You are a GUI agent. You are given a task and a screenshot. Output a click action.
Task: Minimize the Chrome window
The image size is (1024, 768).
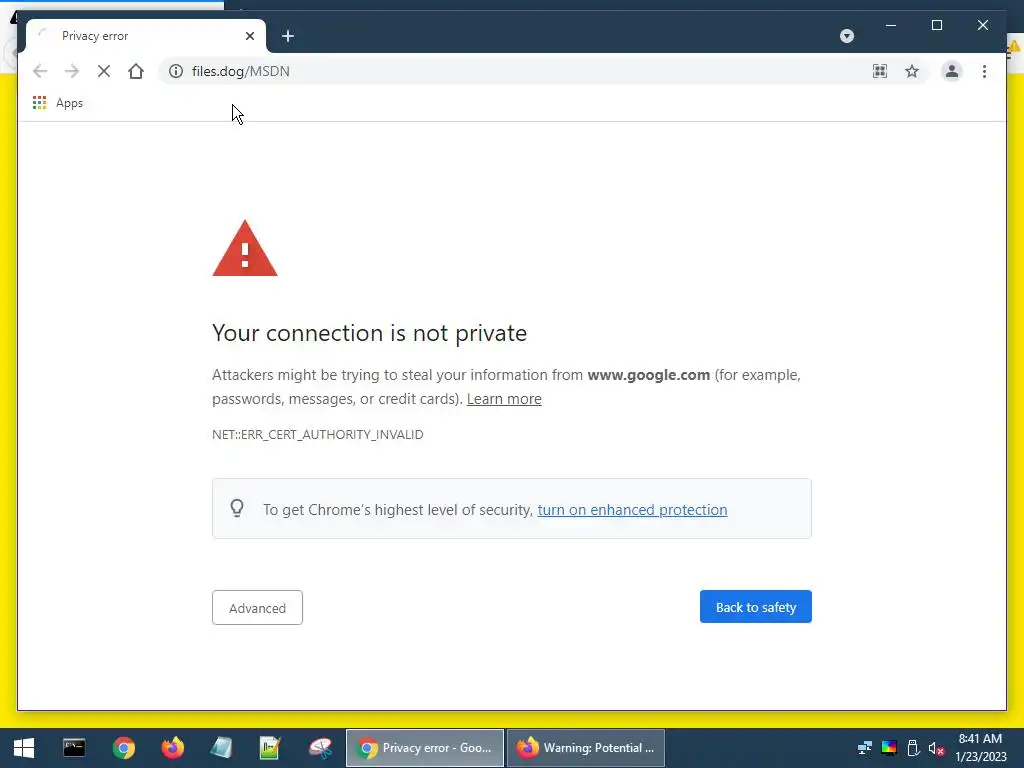click(891, 25)
